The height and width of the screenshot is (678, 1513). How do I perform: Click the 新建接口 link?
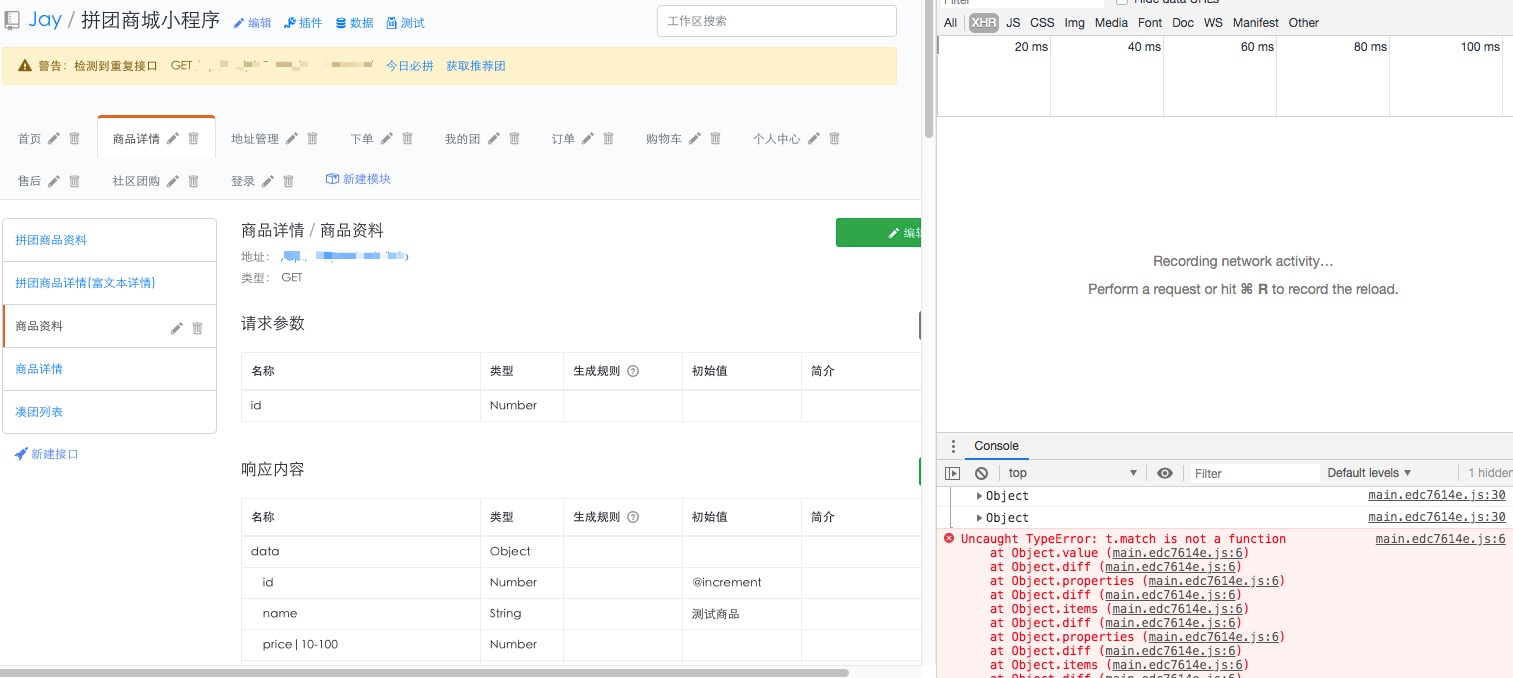pos(46,454)
